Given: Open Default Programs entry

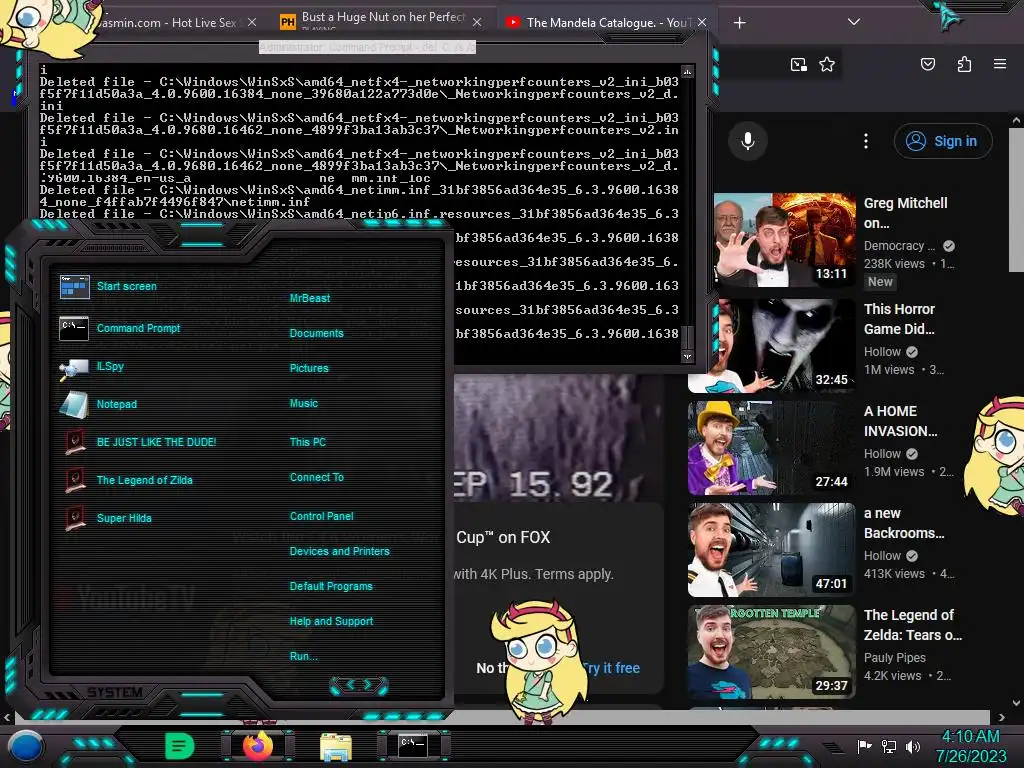Looking at the screenshot, I should click(331, 586).
